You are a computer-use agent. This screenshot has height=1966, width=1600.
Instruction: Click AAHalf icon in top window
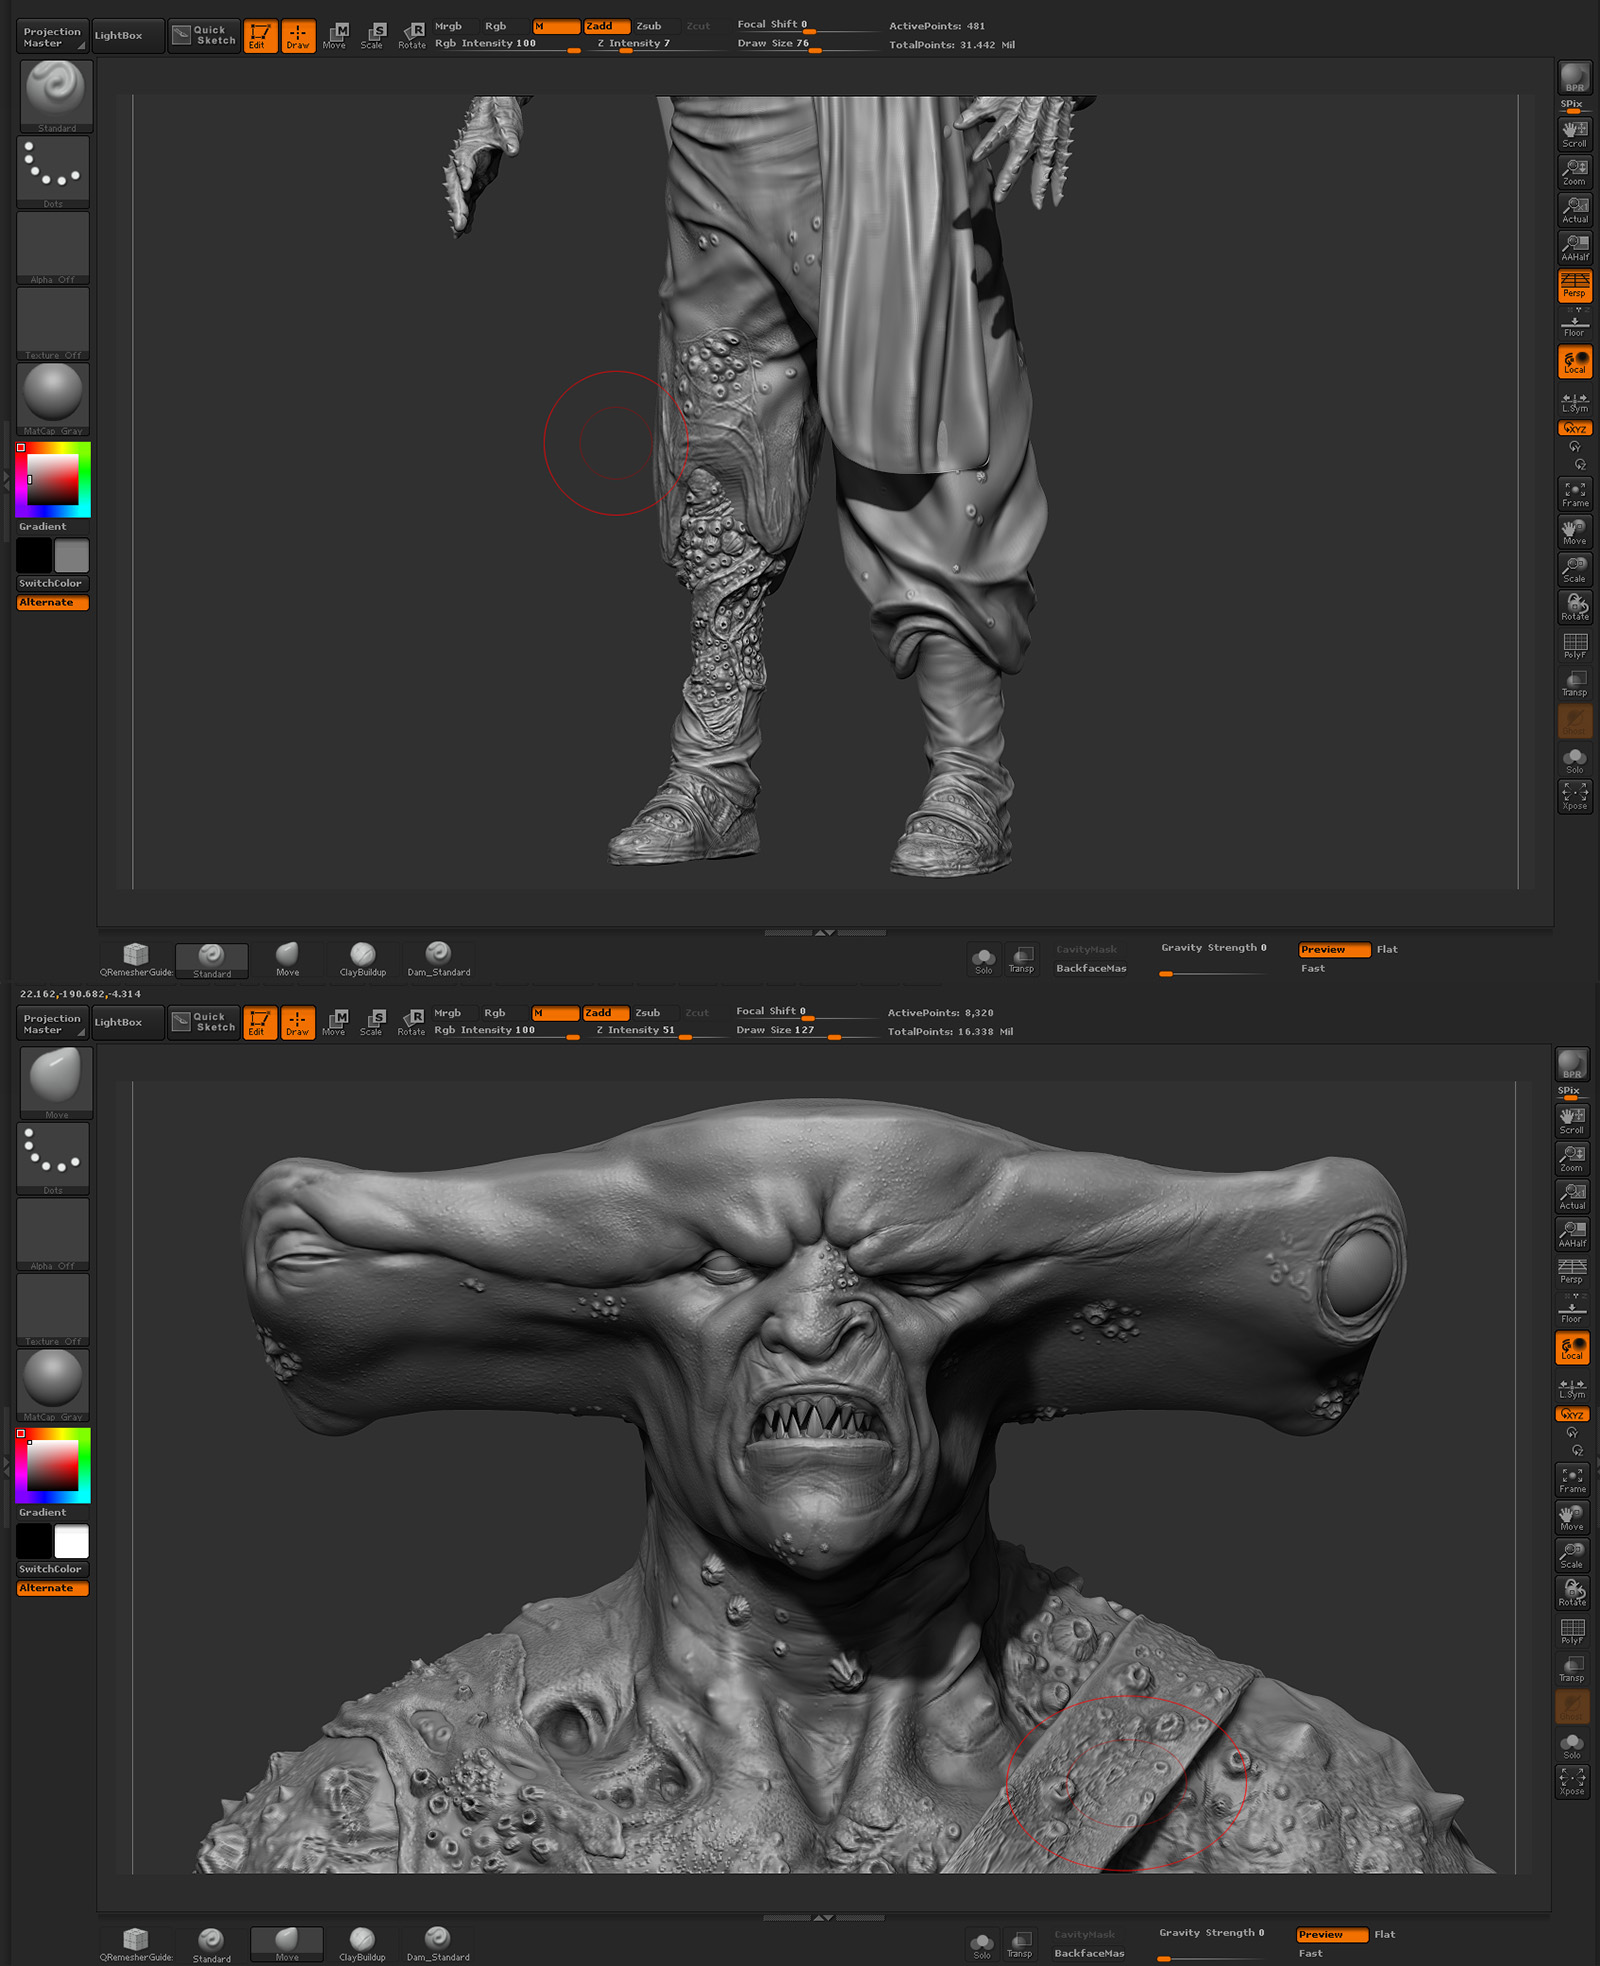tap(1575, 248)
